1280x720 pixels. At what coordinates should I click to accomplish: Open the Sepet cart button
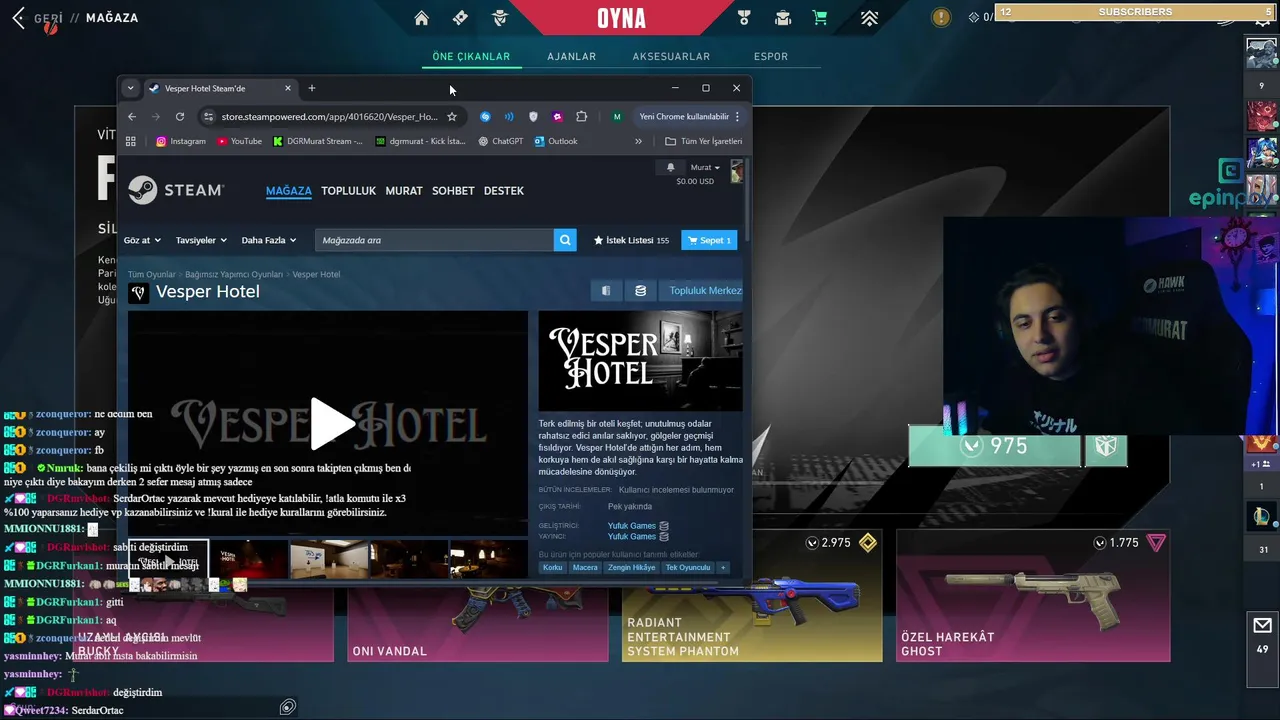point(709,240)
